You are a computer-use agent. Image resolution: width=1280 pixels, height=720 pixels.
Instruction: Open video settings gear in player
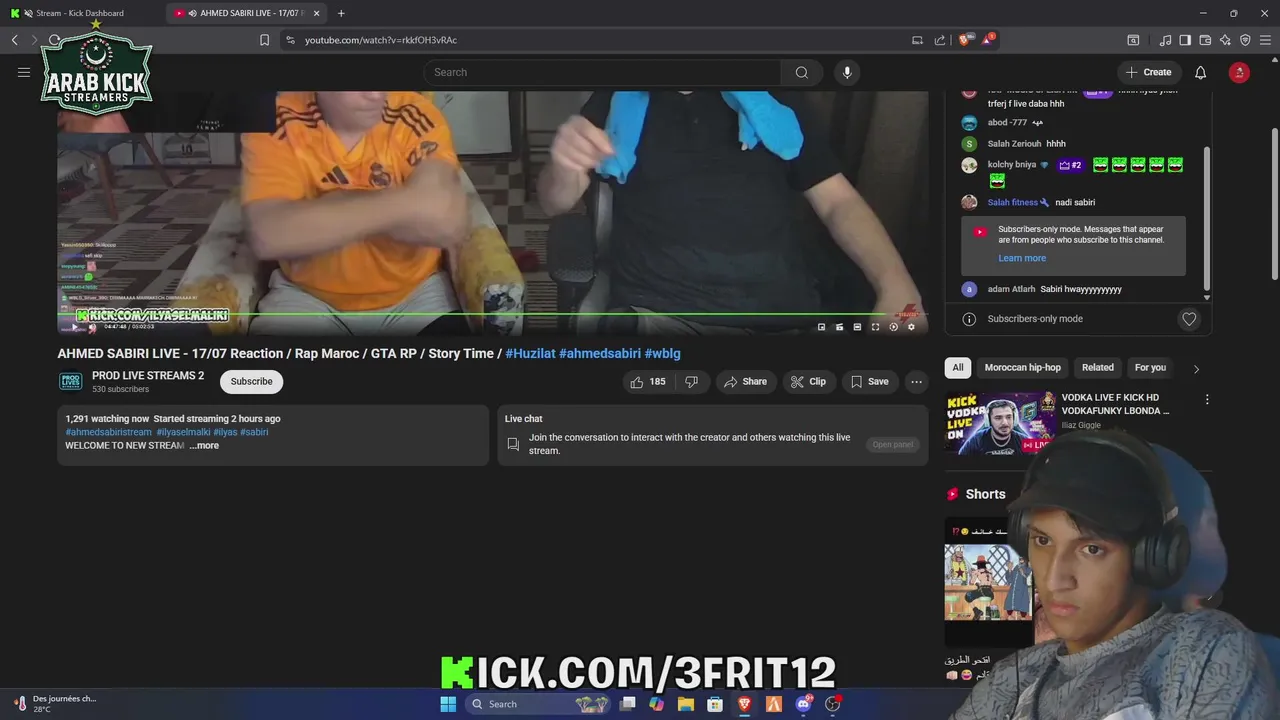tap(911, 327)
